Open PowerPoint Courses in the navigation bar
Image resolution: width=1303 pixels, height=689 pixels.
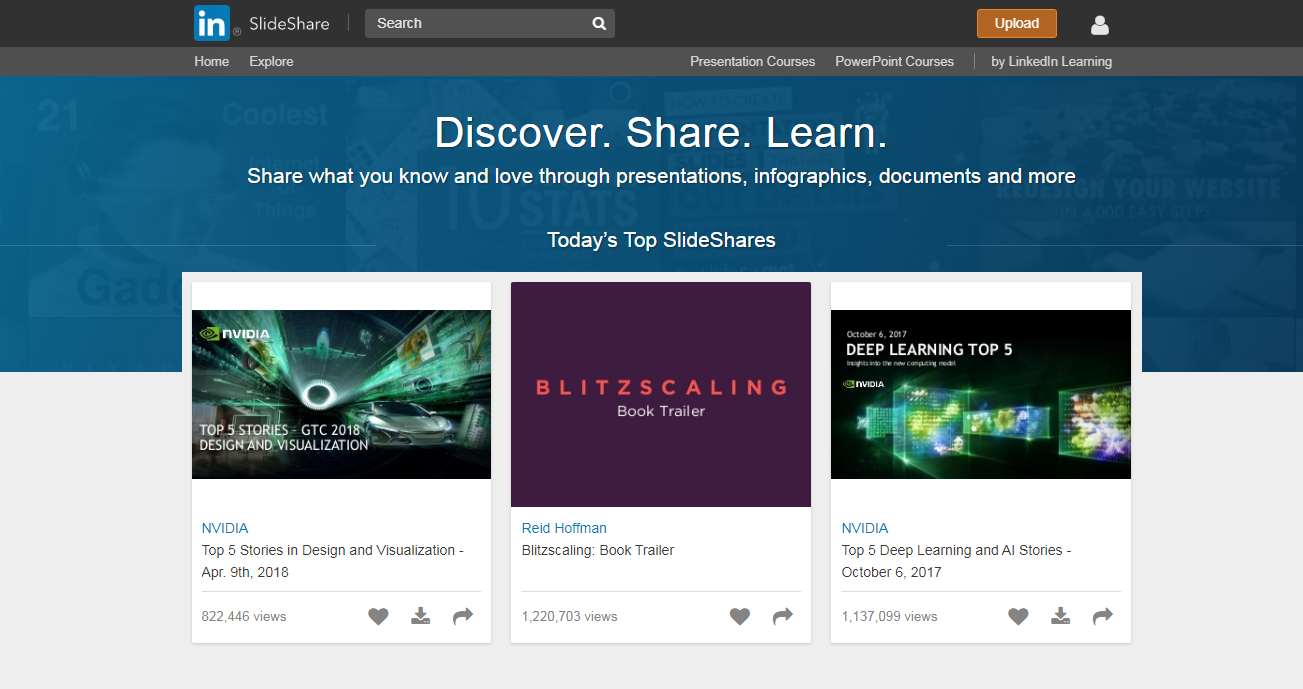pyautogui.click(x=895, y=61)
